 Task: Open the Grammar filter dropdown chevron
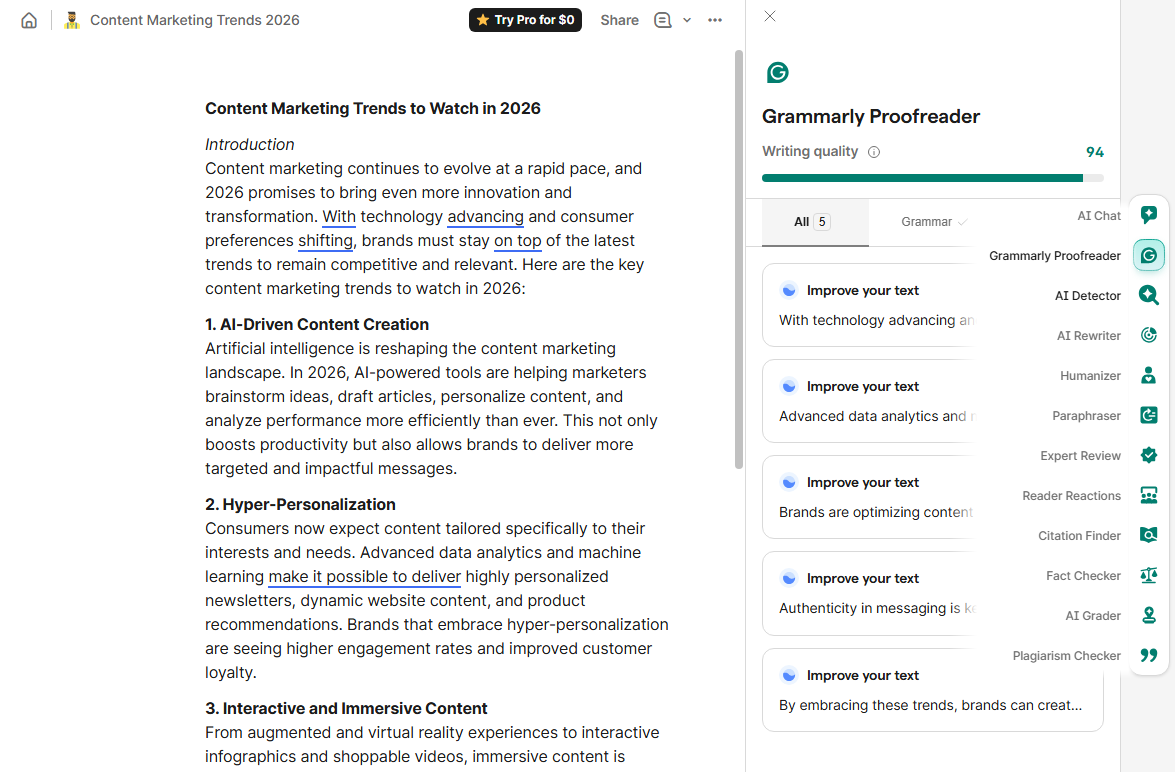962,221
